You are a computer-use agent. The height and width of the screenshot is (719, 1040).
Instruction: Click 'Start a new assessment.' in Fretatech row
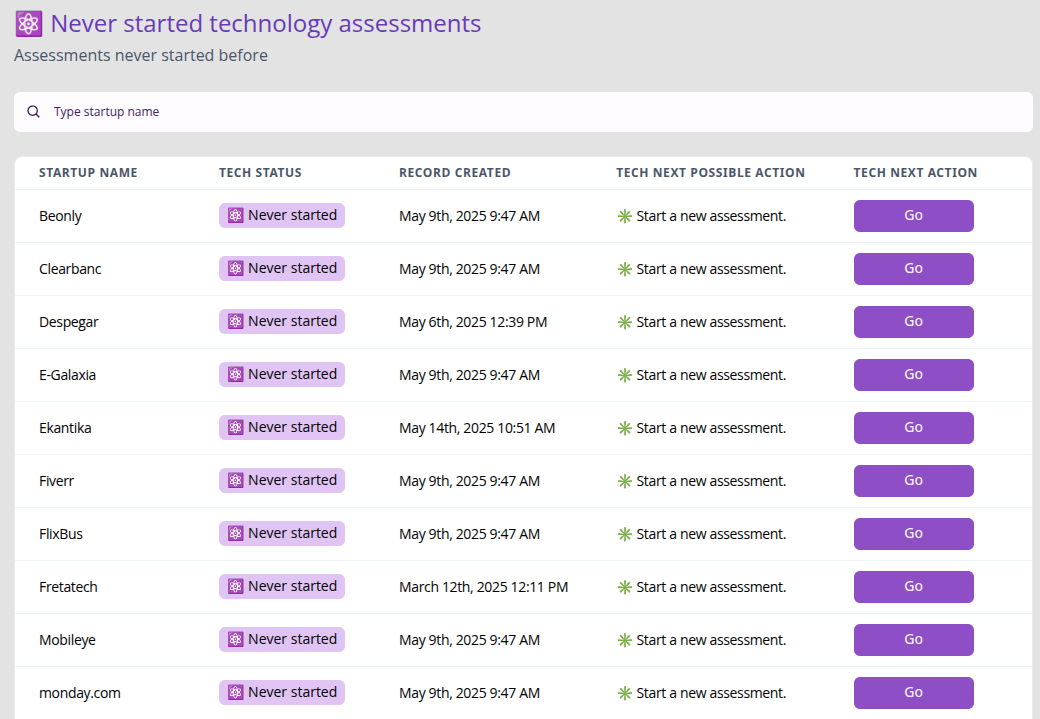point(711,588)
